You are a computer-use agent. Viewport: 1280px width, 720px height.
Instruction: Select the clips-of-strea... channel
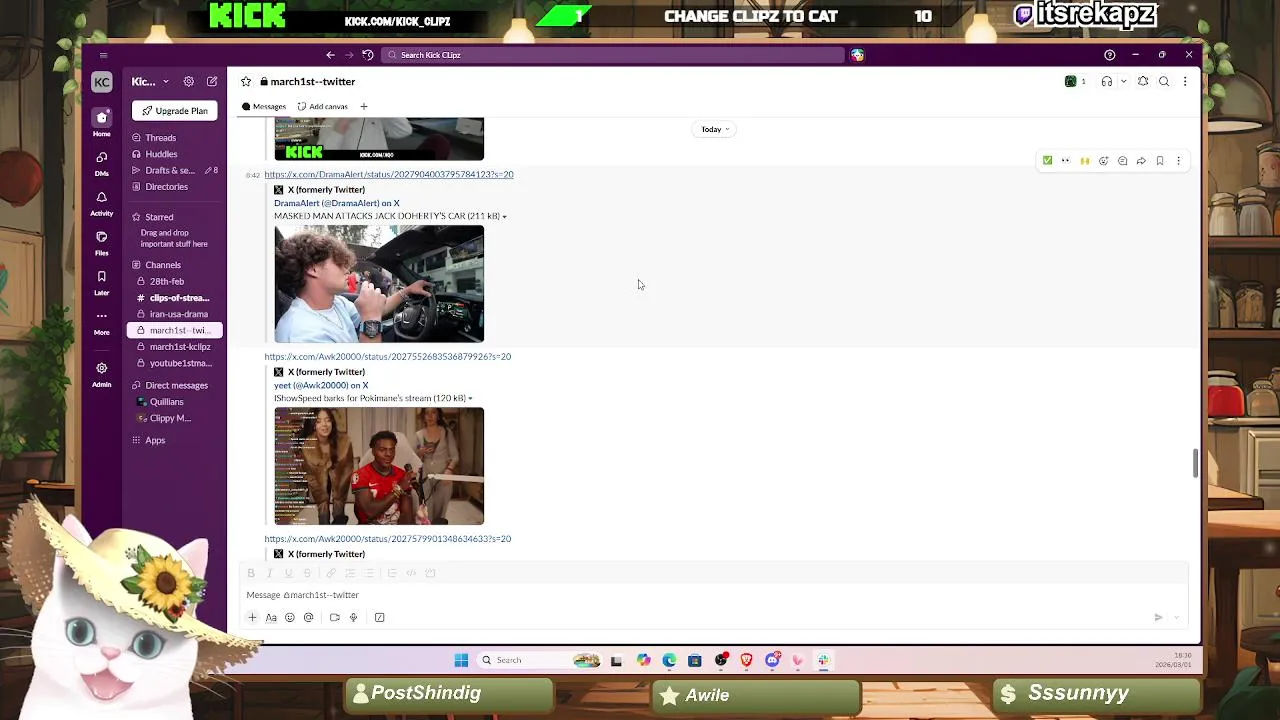[175, 298]
